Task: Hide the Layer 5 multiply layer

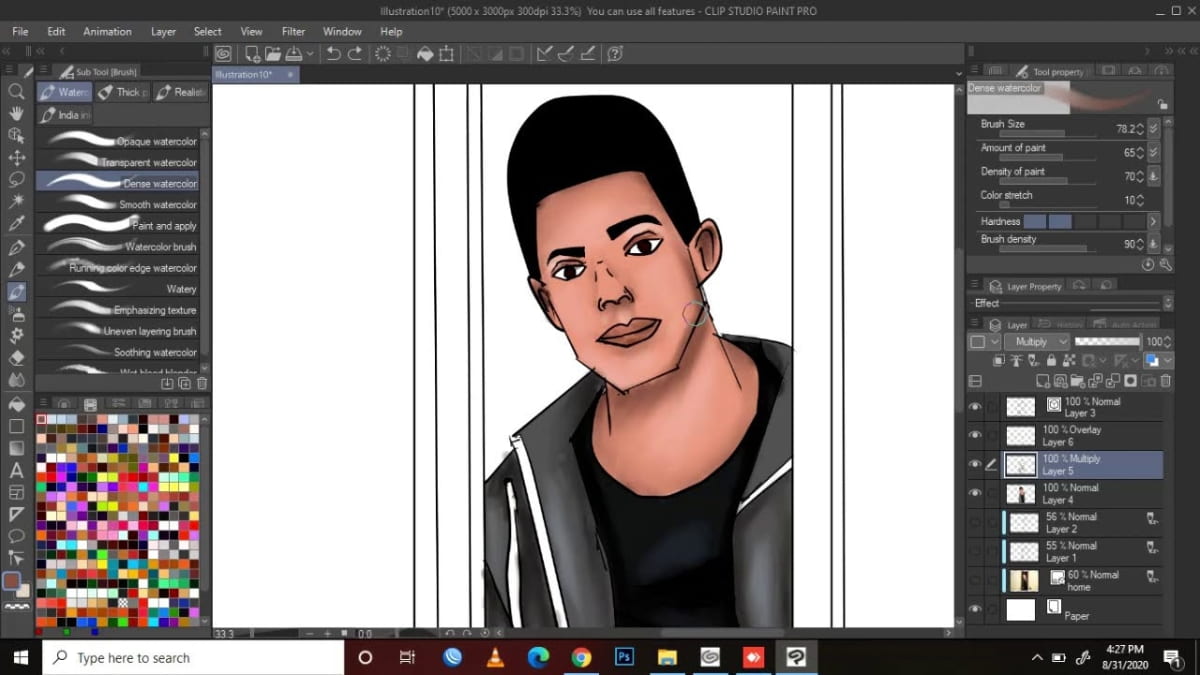Action: (x=975, y=464)
